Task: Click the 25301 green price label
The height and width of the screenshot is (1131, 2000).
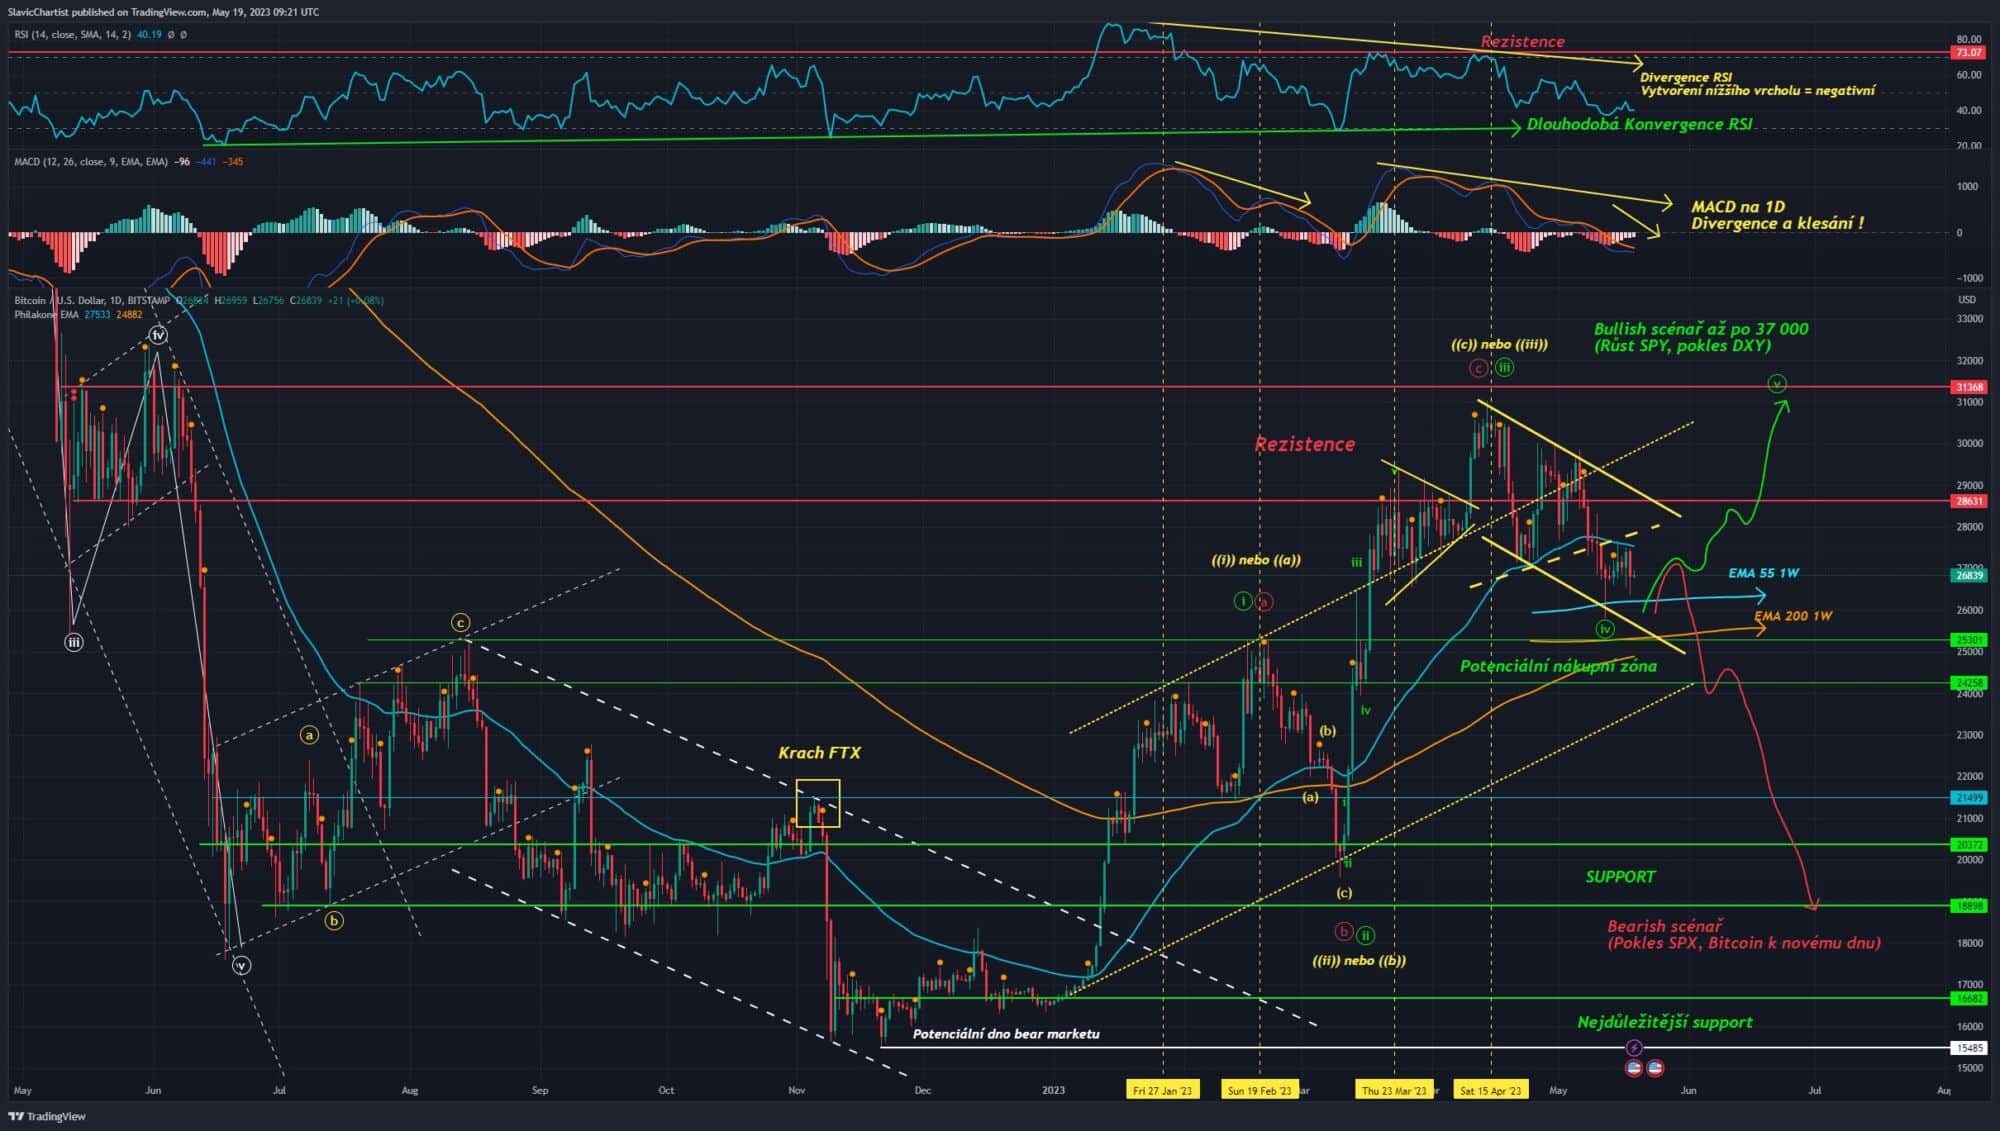Action: 1968,640
